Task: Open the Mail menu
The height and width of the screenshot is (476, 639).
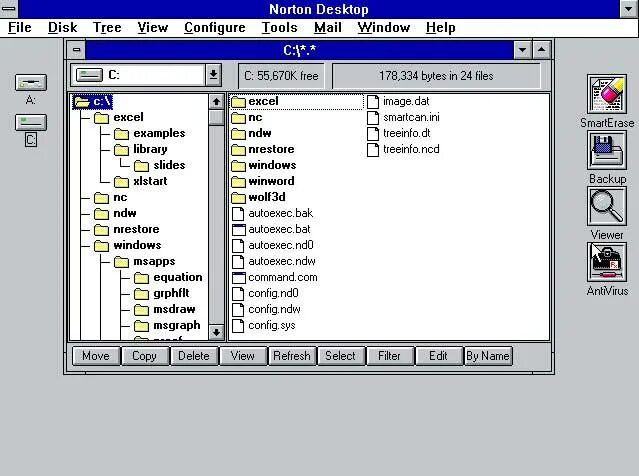Action: coord(328,27)
